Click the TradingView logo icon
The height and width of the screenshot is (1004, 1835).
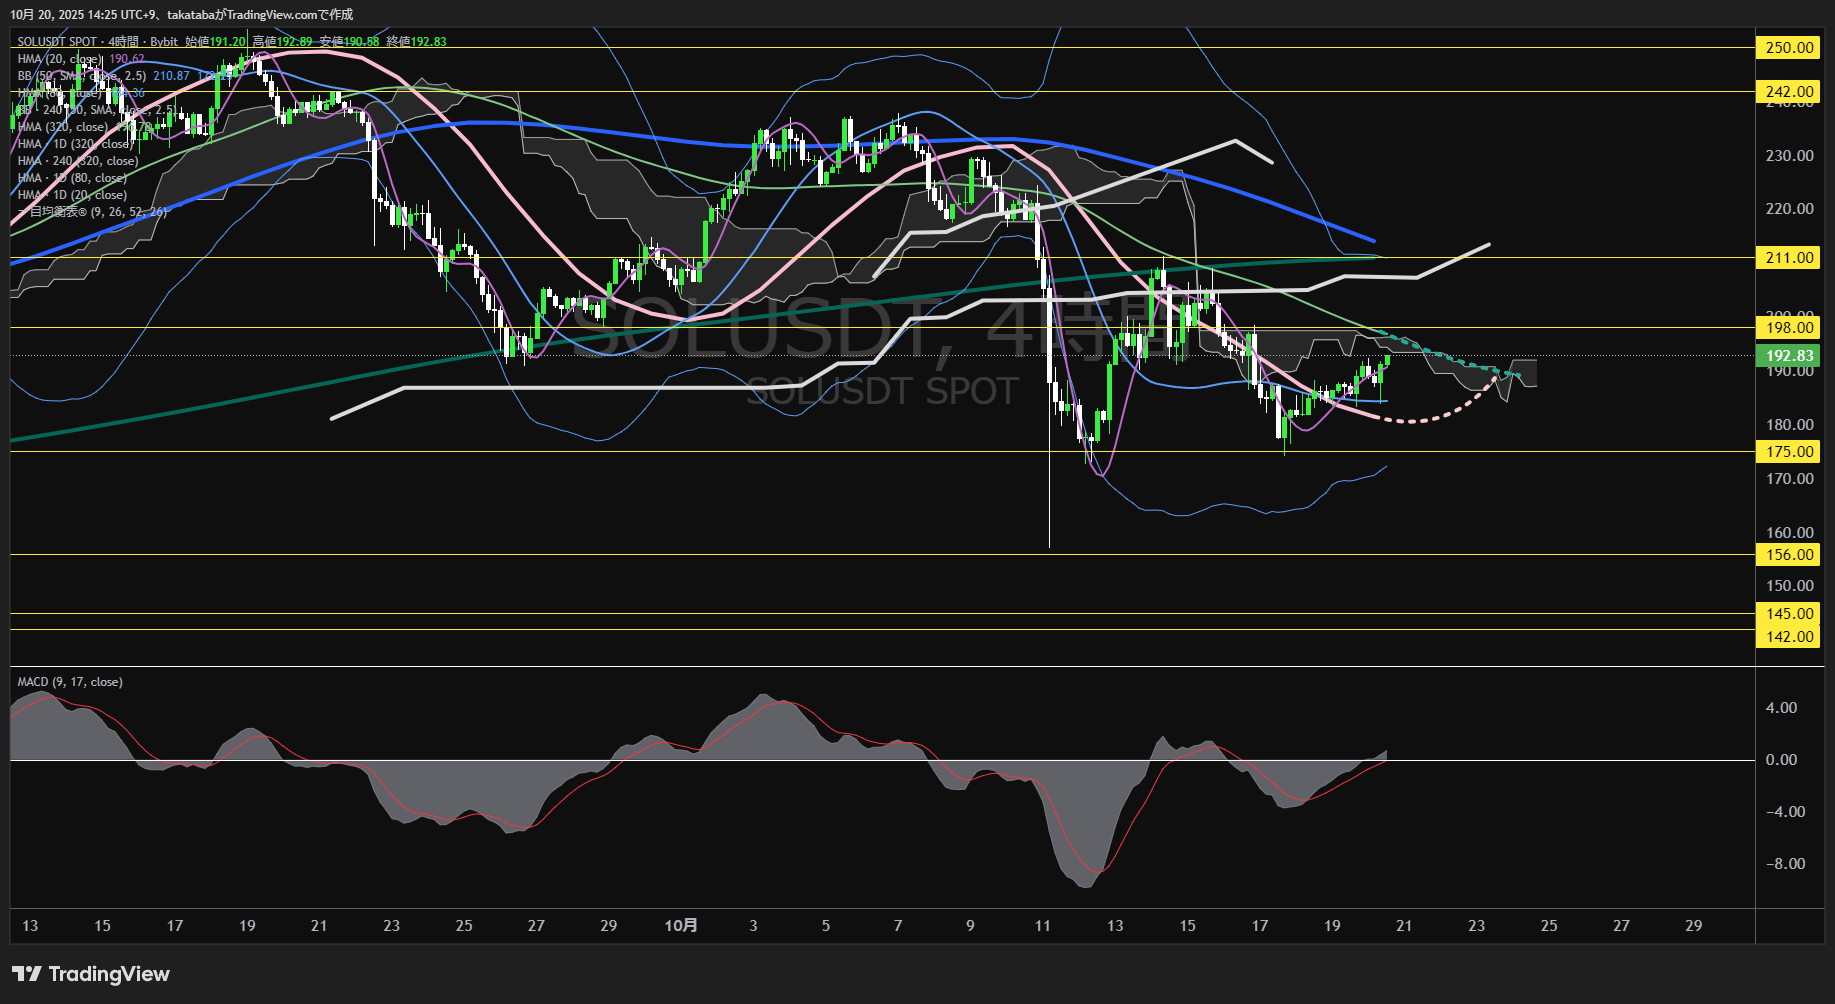point(26,974)
